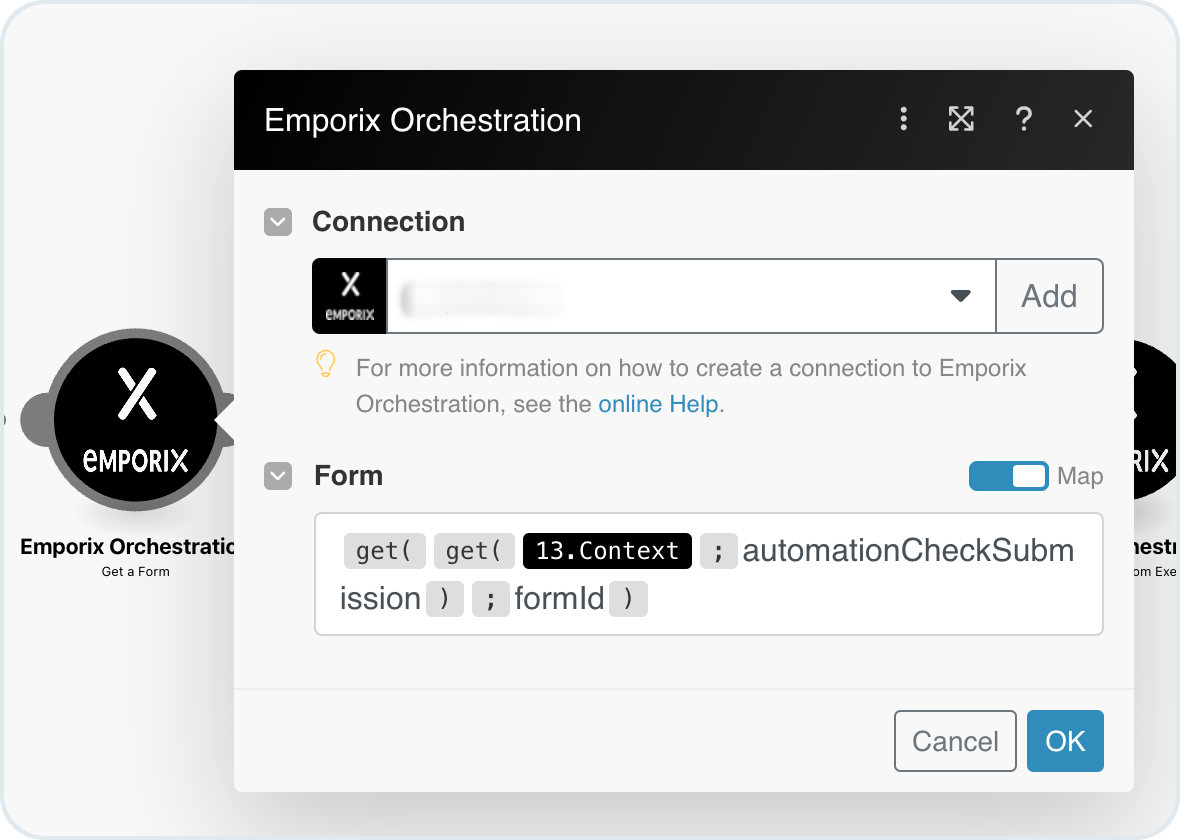The width and height of the screenshot is (1180, 840).
Task: Click the formId text in Form field
Action: [x=559, y=599]
